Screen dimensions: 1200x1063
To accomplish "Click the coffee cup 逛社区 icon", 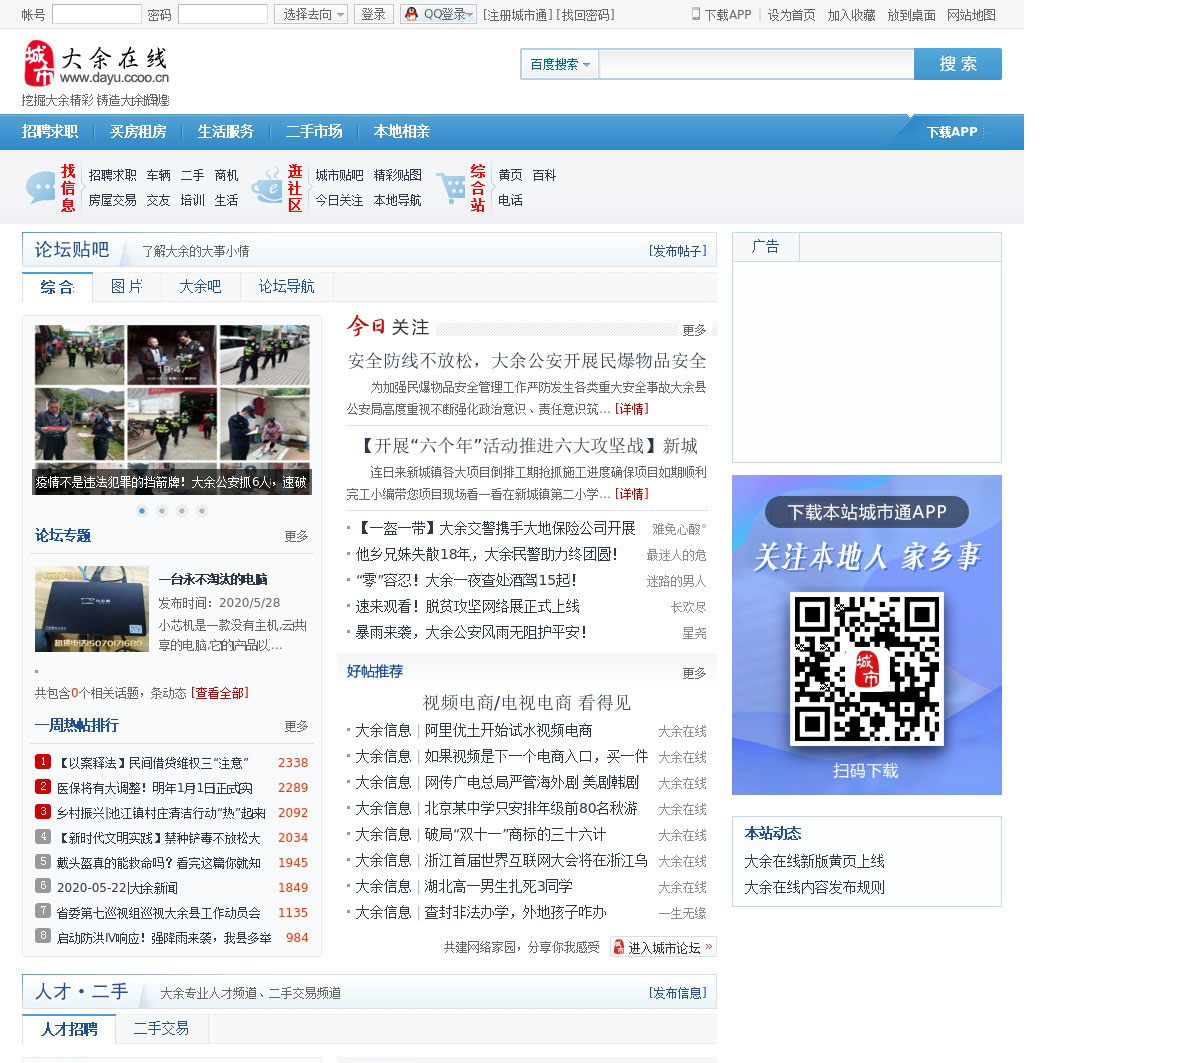I will (x=267, y=187).
